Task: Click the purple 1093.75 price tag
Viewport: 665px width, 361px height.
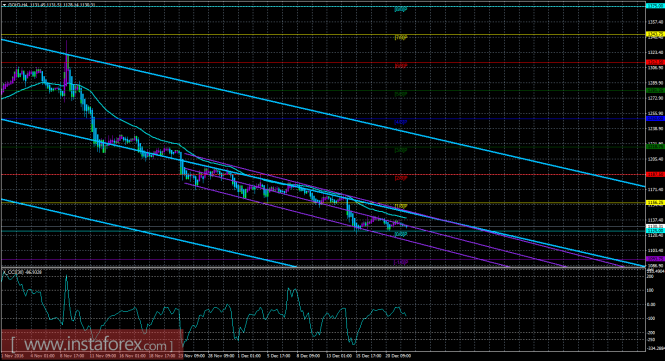Action: [x=654, y=259]
